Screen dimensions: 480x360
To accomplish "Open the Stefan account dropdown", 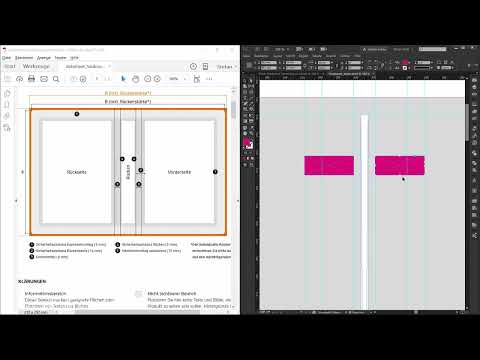I will click(x=227, y=67).
